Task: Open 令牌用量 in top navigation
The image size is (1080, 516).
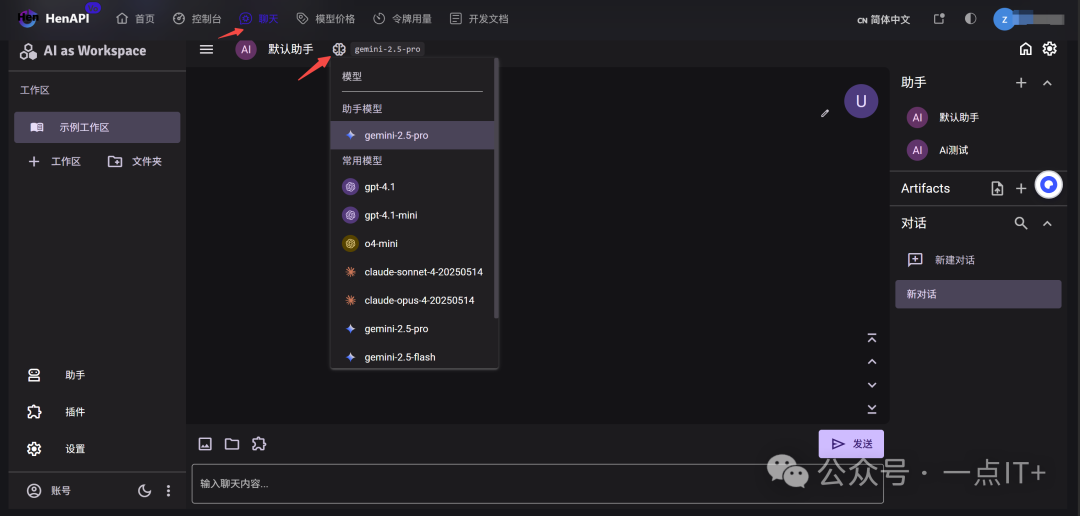Action: (x=402, y=19)
